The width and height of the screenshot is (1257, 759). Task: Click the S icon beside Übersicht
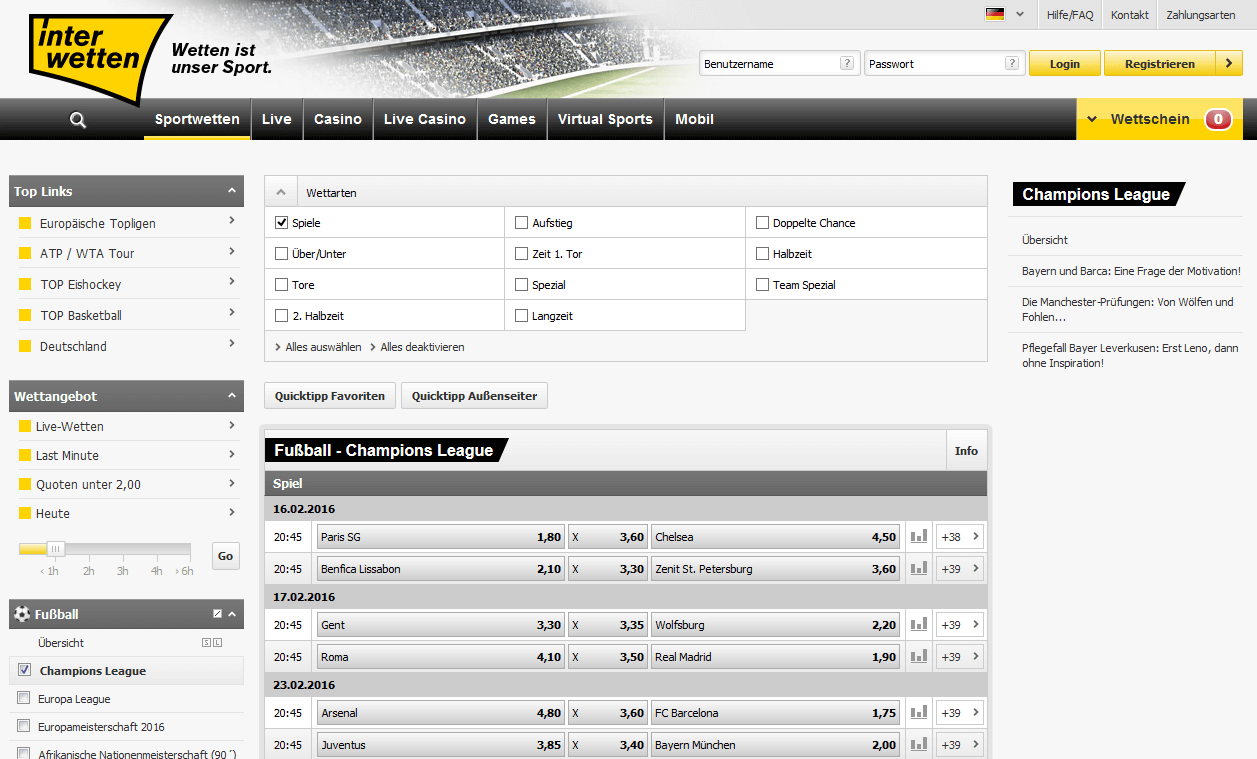point(206,643)
